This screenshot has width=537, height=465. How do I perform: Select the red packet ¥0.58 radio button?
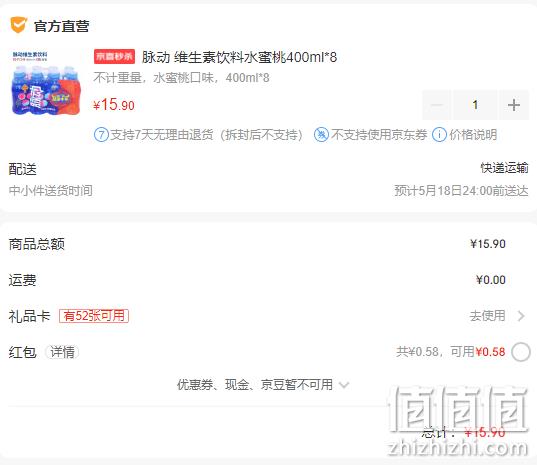coord(521,352)
